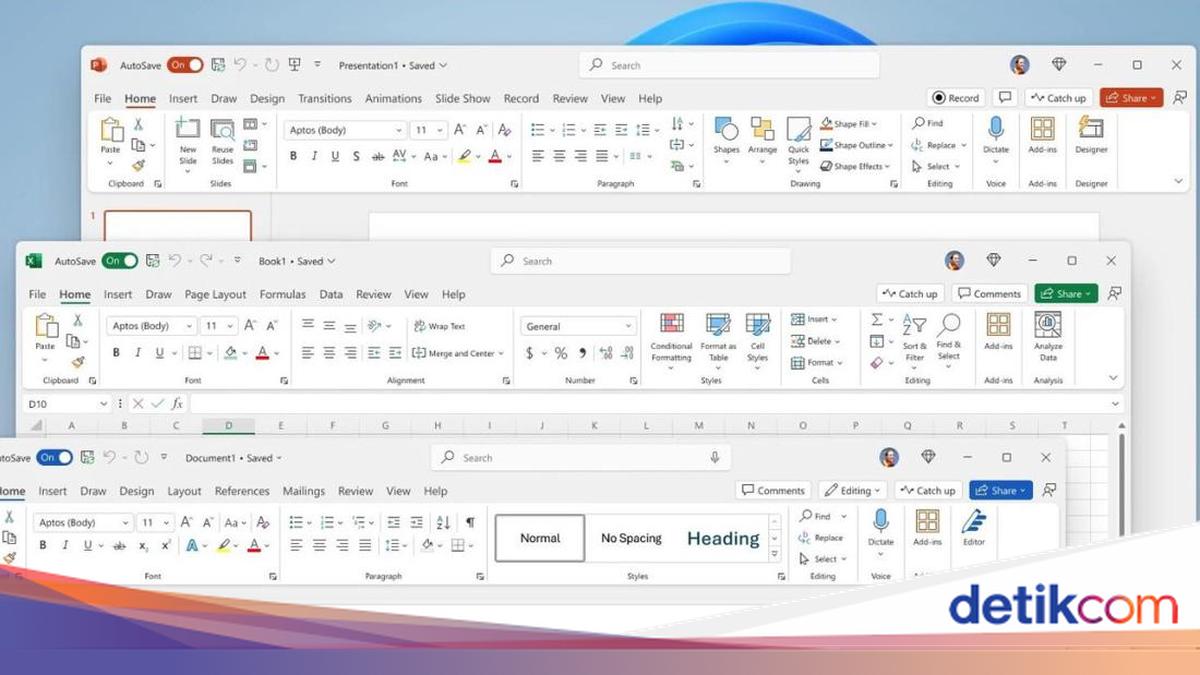Viewport: 1200px width, 675px height.
Task: Select first slide thumbnail in PowerPoint
Action: (x=177, y=225)
